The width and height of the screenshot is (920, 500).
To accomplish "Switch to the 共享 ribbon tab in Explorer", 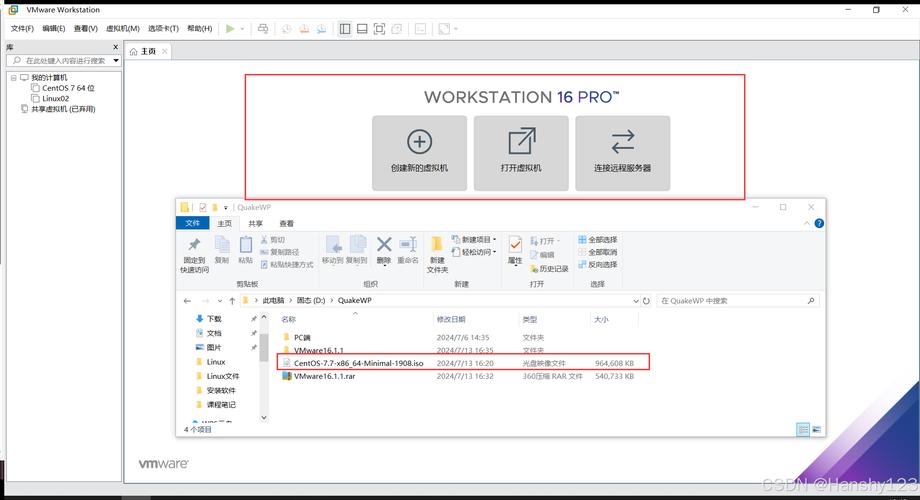I will pyautogui.click(x=255, y=224).
